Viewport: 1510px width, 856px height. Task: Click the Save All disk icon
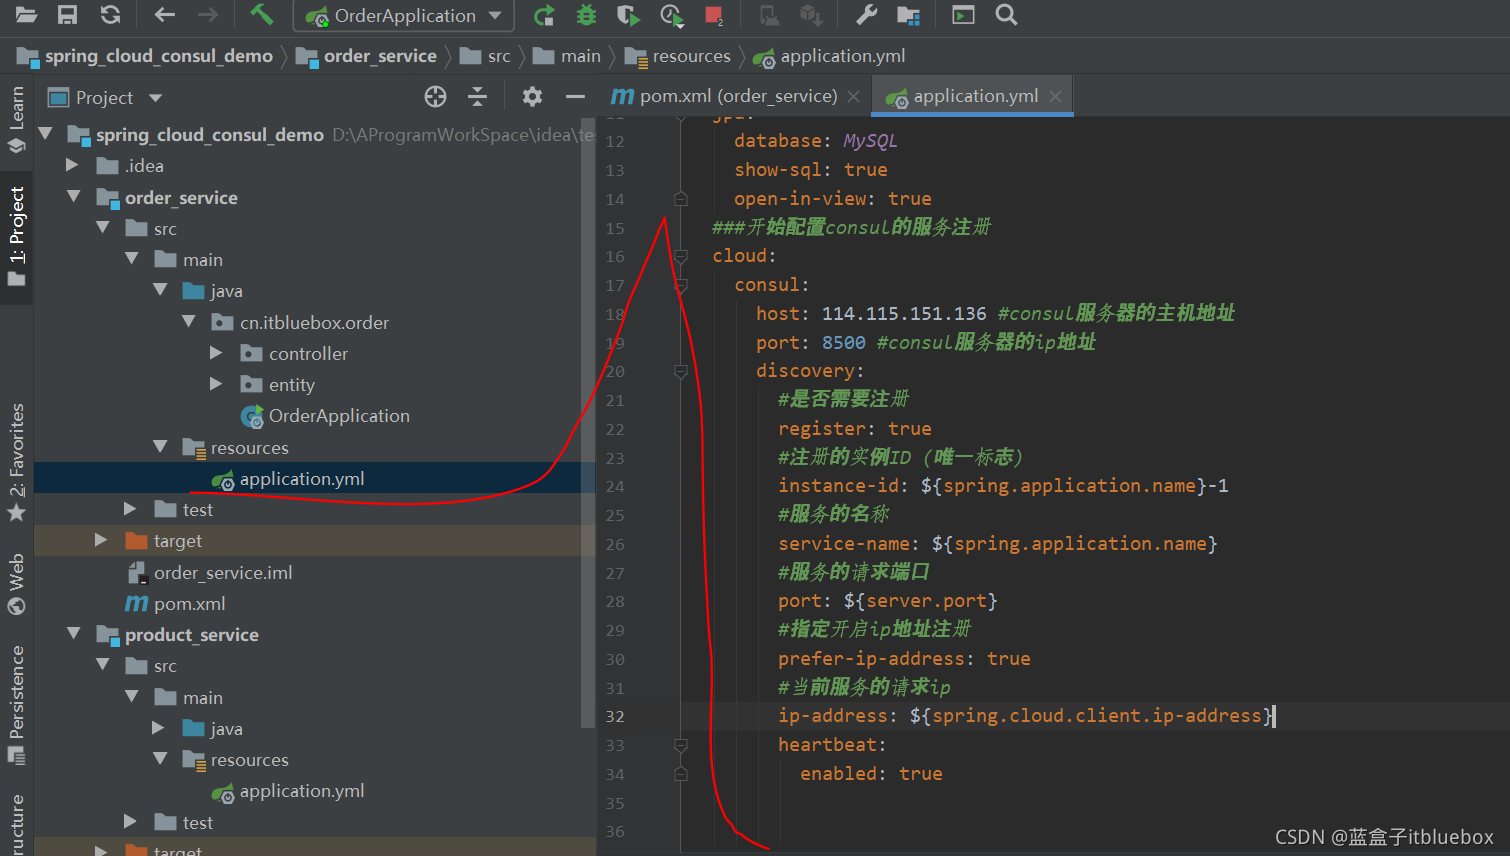[x=67, y=15]
